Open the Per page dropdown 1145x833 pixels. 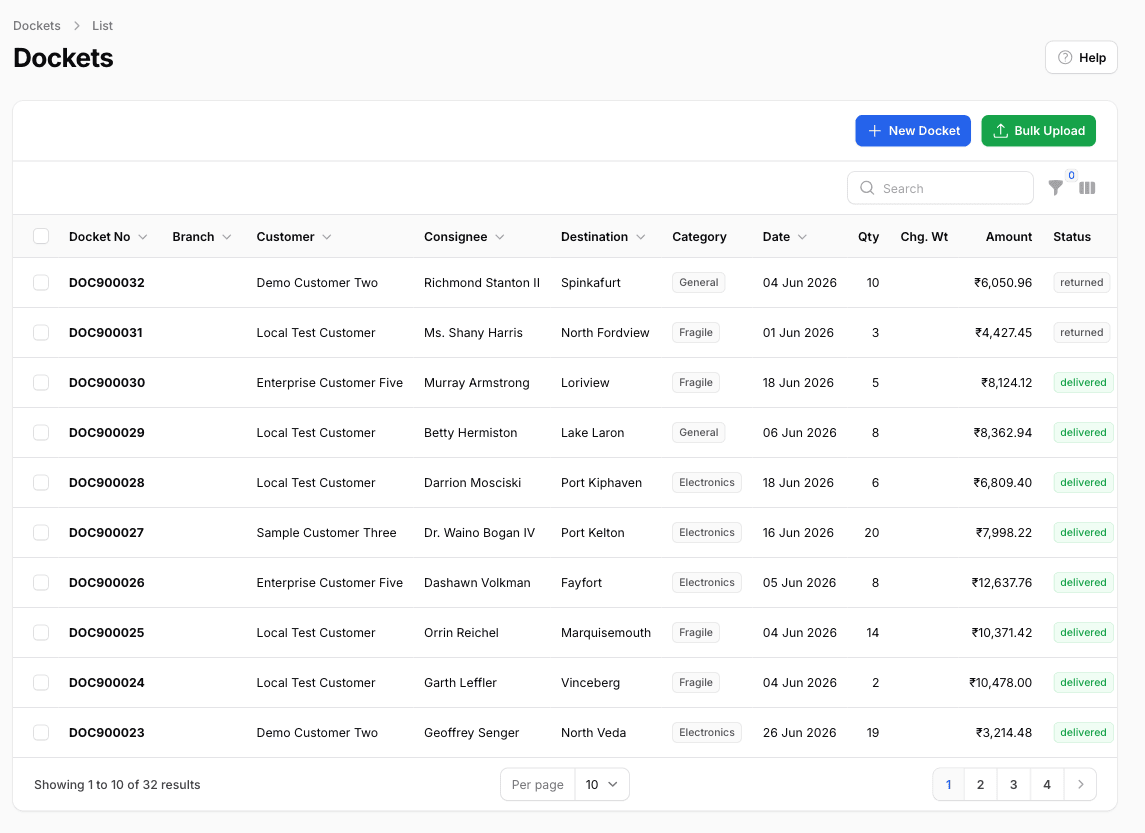602,785
